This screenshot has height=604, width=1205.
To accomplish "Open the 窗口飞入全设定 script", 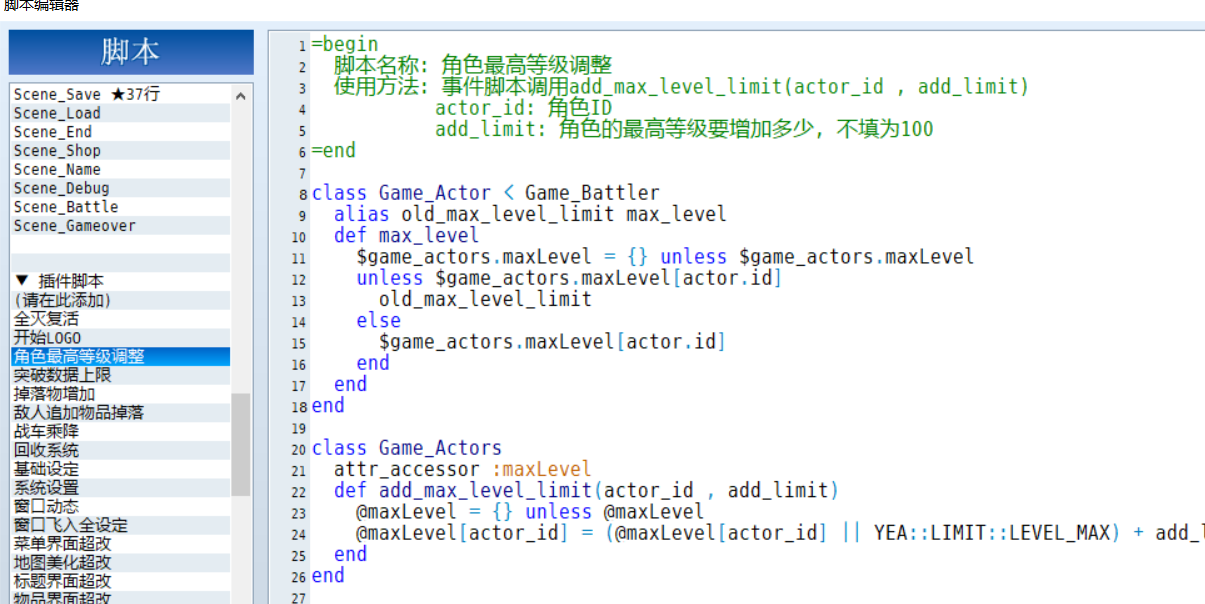I will coord(121,525).
